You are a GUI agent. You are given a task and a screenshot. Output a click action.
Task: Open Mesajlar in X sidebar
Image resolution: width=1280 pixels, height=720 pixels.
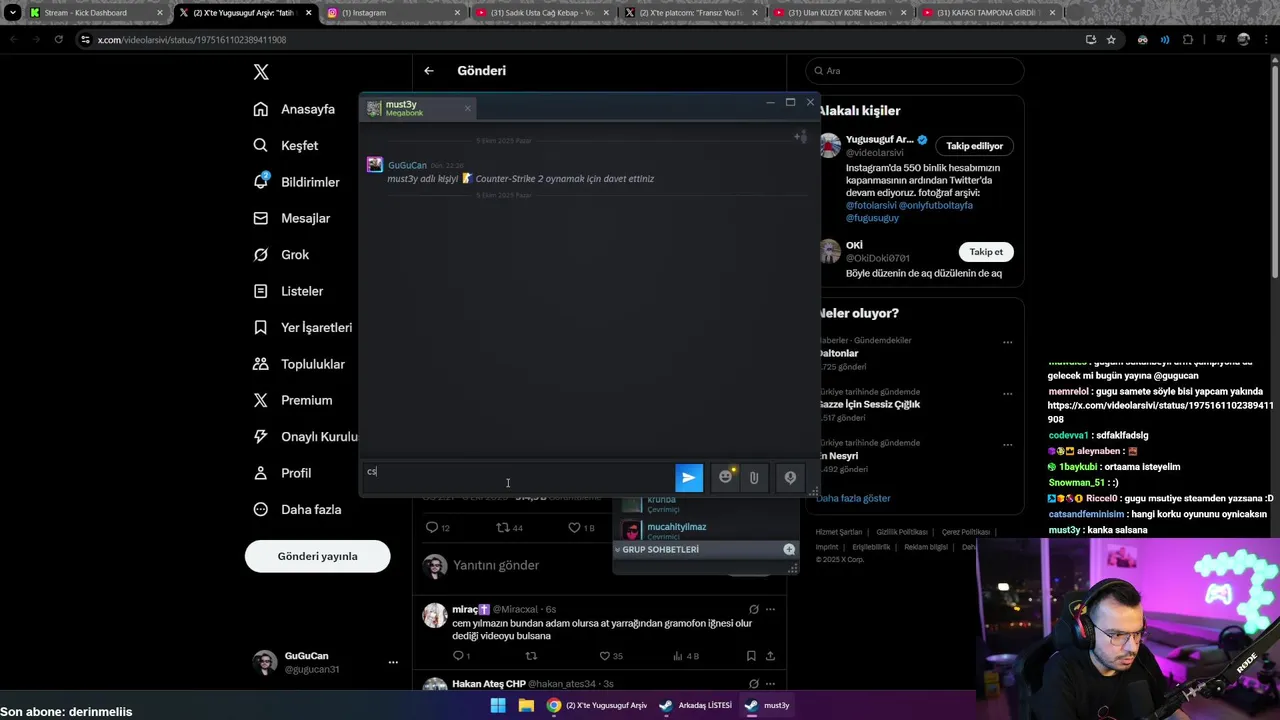pyautogui.click(x=291, y=218)
